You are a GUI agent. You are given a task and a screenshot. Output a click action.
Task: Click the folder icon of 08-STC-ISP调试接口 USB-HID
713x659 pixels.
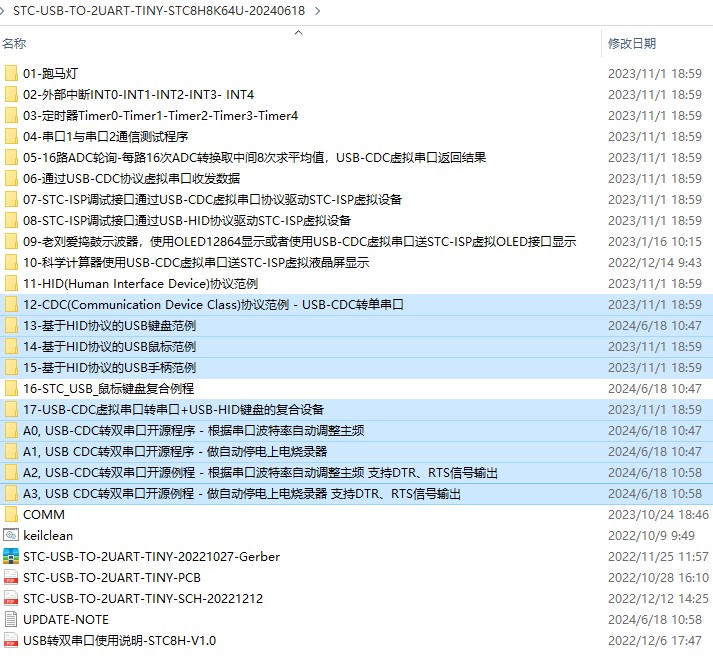pos(11,221)
